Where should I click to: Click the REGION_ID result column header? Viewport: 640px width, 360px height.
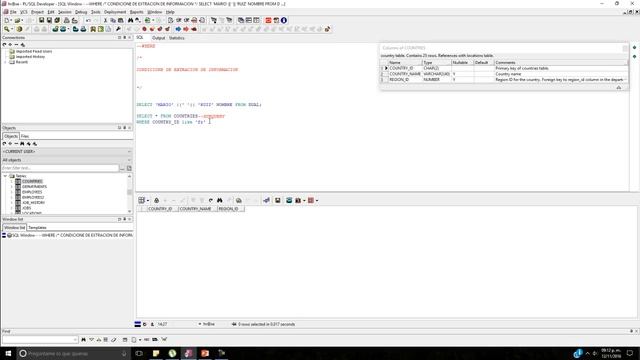click(x=230, y=209)
